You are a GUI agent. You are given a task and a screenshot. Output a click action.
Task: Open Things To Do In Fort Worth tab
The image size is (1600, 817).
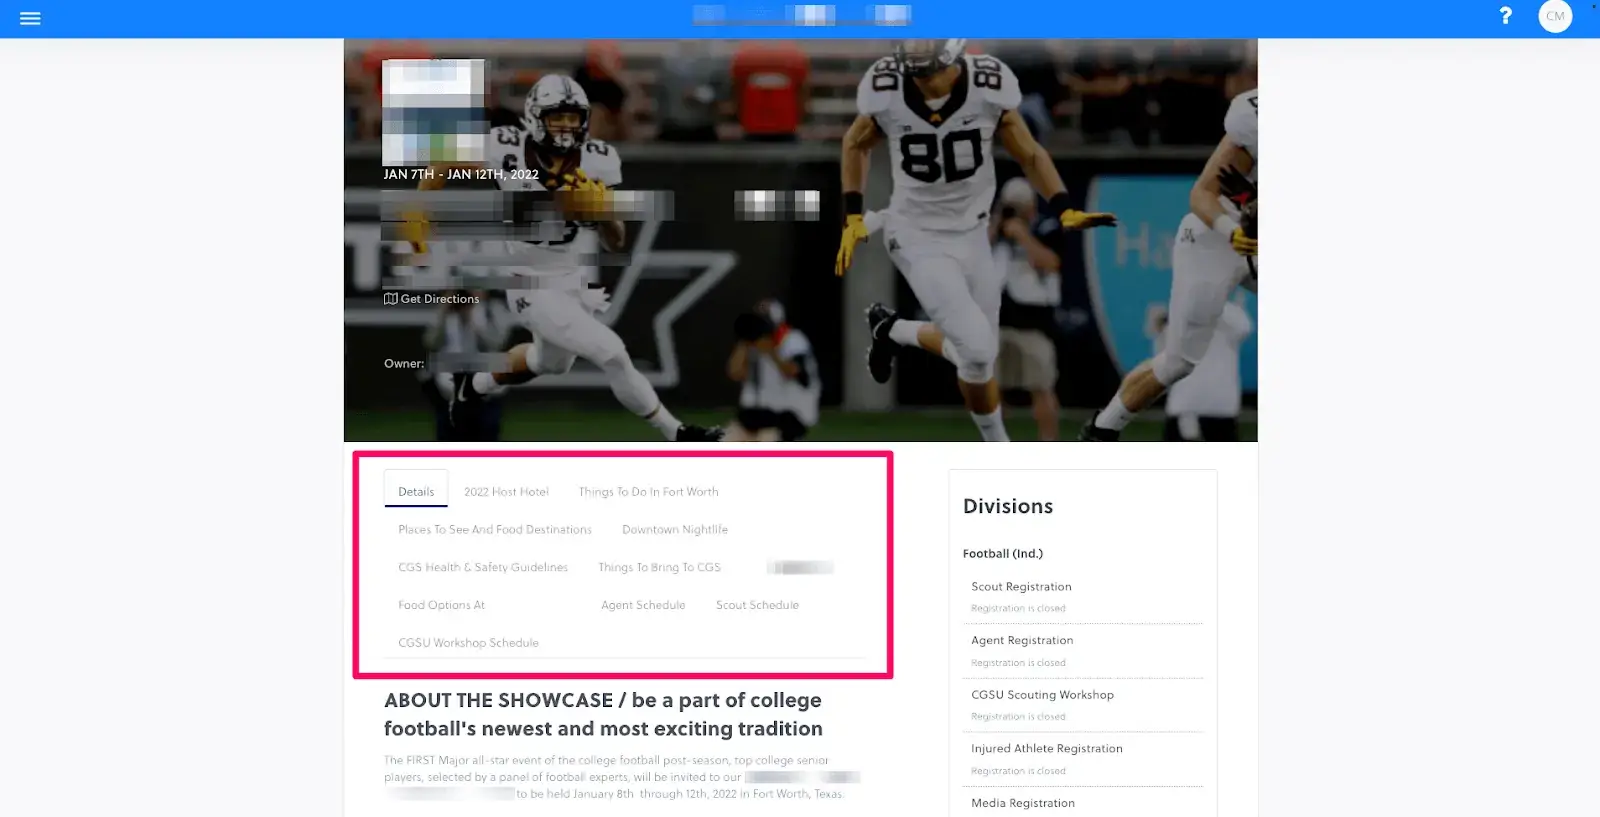click(648, 492)
